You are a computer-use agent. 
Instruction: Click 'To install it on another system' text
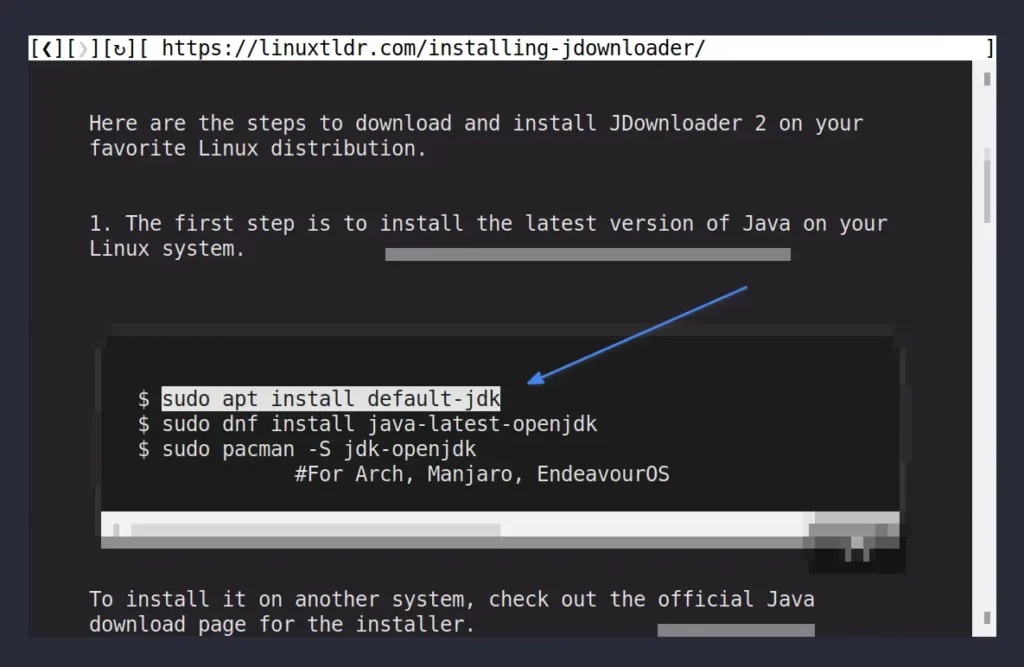452,611
